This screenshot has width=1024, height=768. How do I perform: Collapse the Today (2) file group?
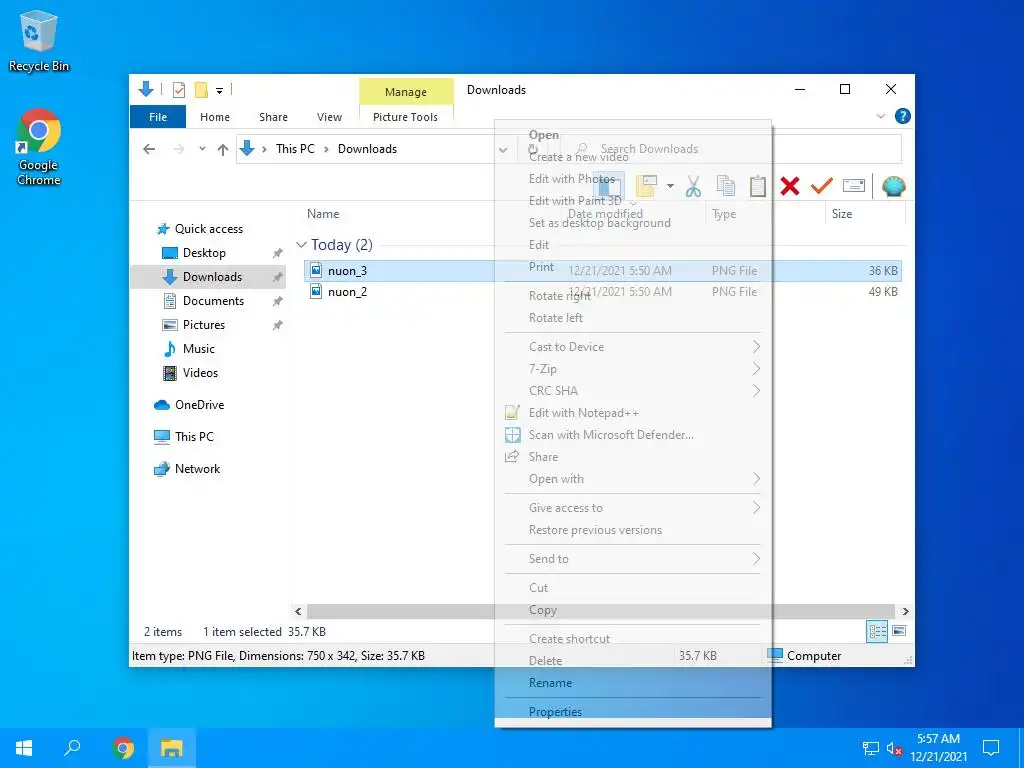click(x=301, y=245)
